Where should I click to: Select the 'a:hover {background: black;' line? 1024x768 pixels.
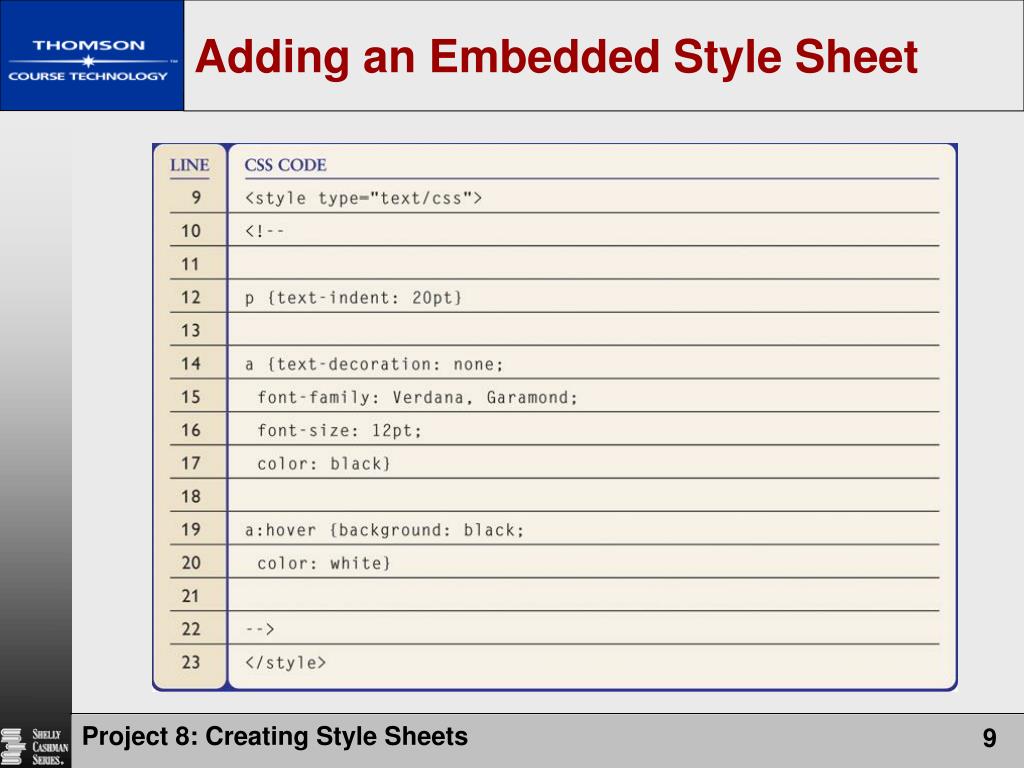point(385,530)
